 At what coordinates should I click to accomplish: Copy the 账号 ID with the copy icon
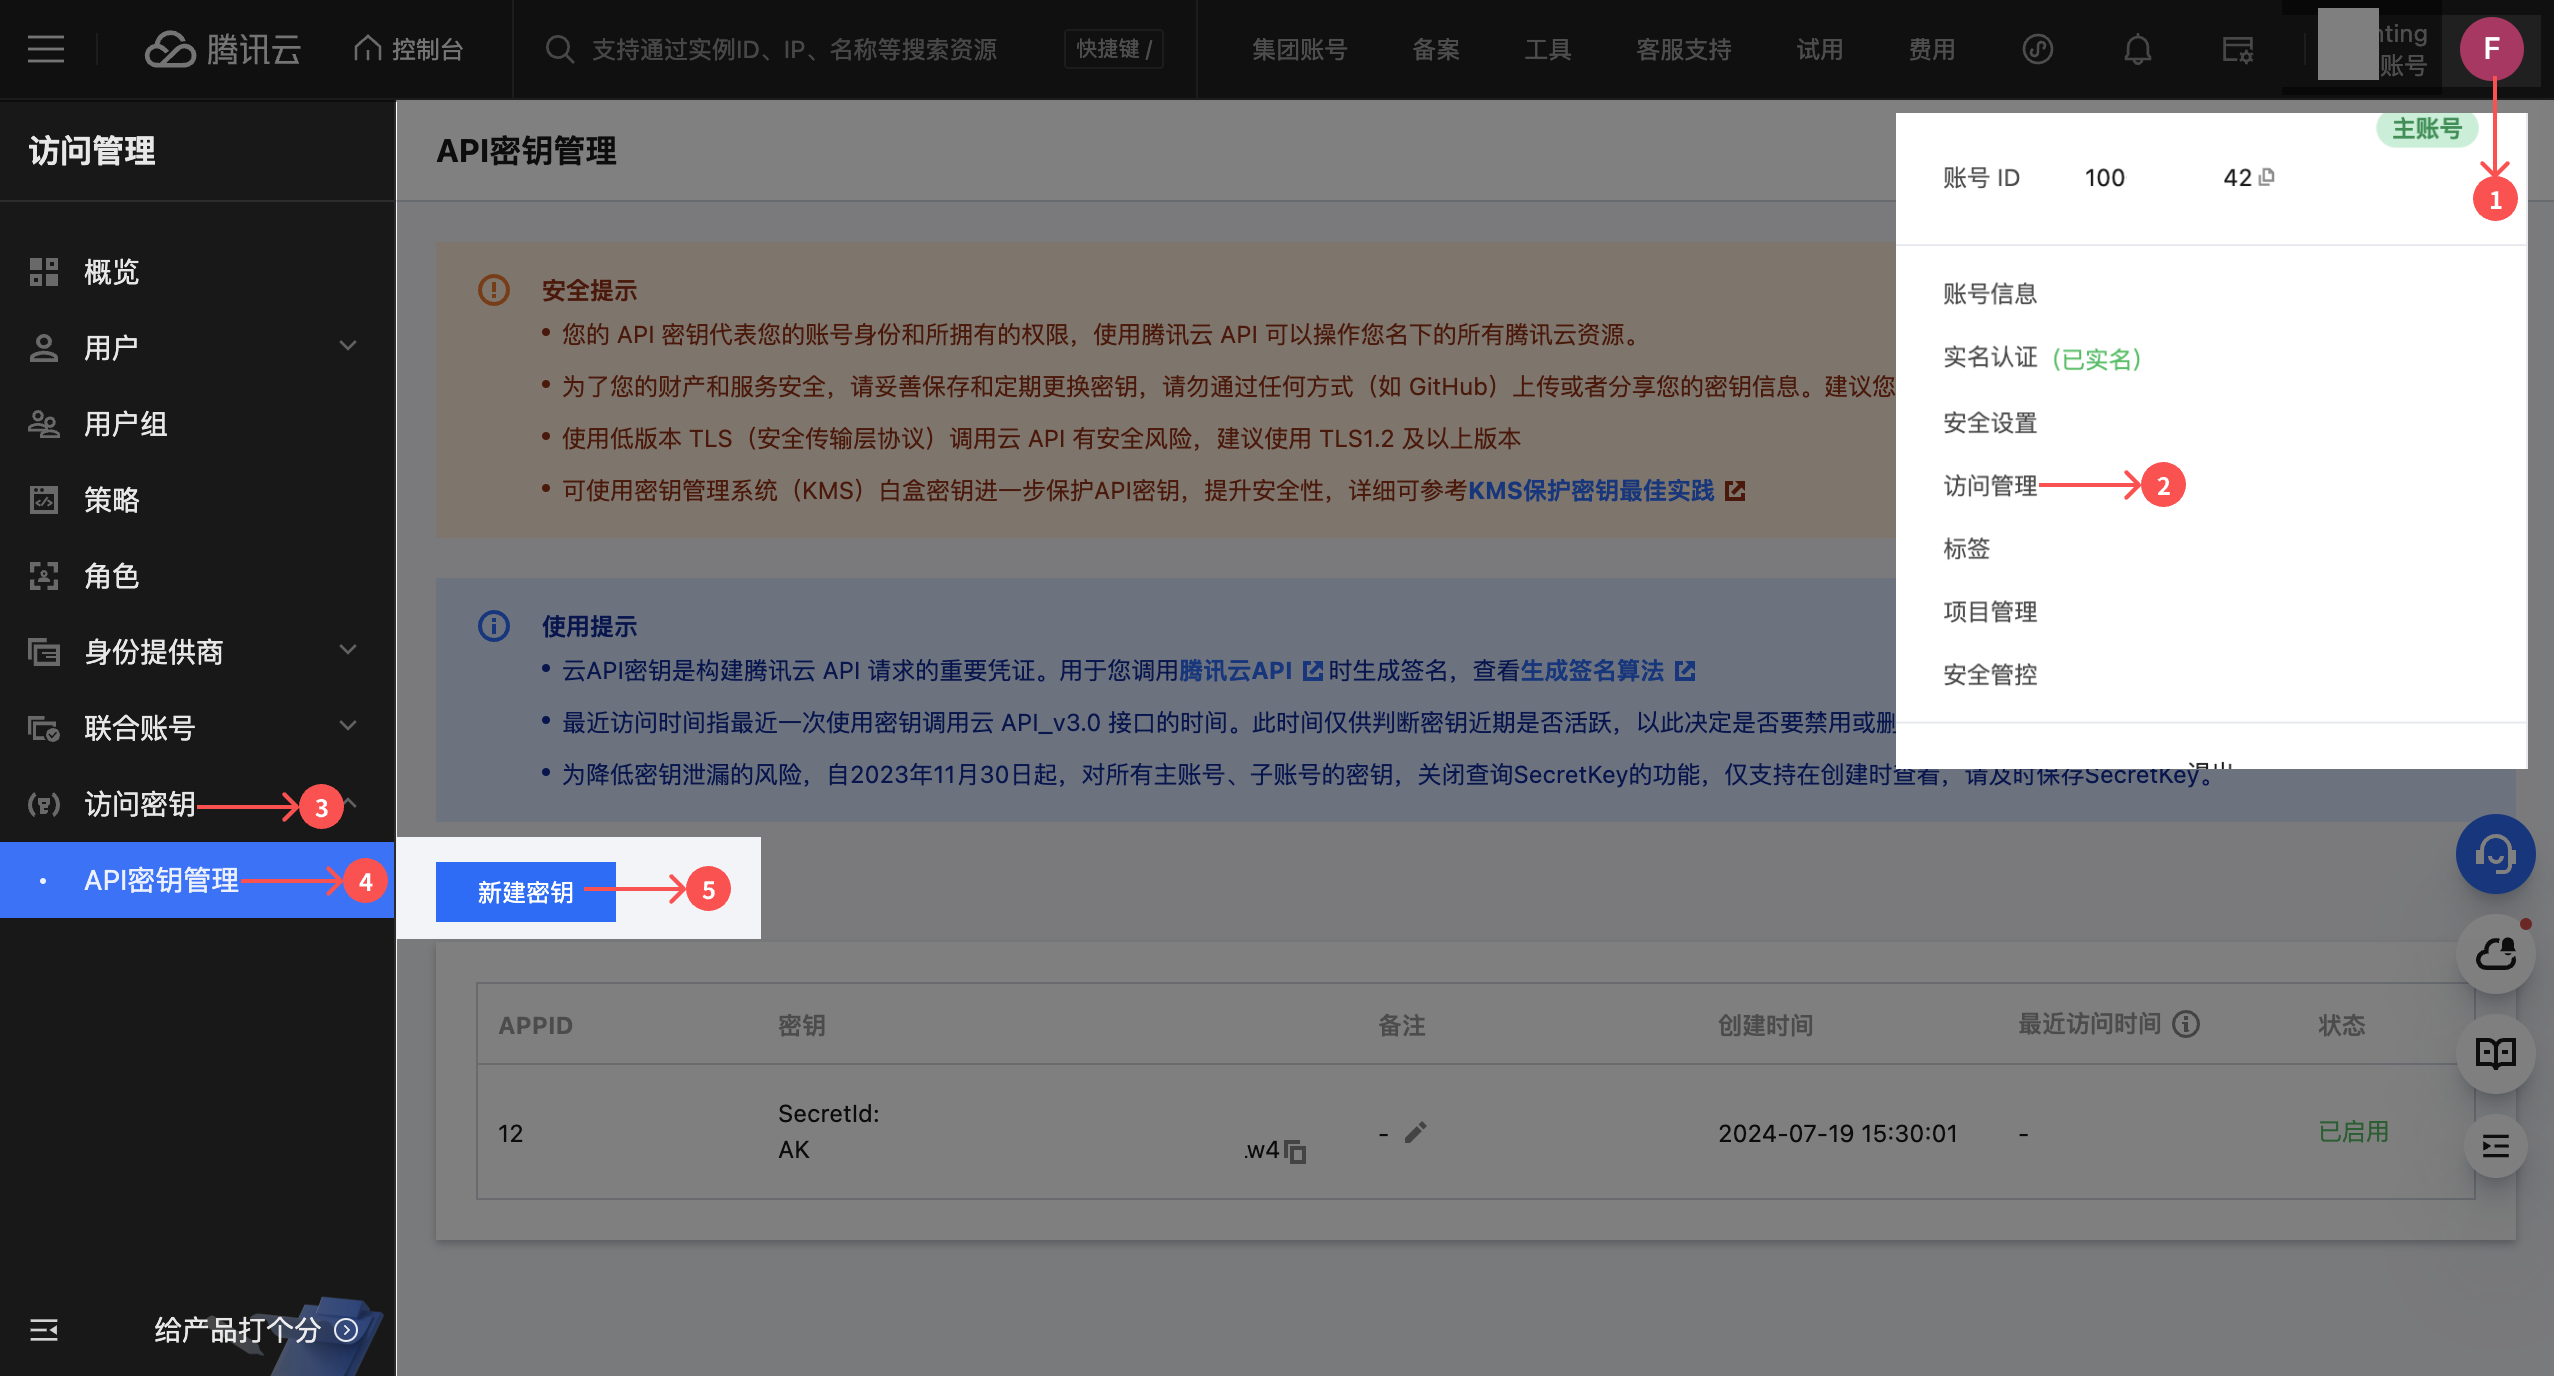[x=2266, y=177]
